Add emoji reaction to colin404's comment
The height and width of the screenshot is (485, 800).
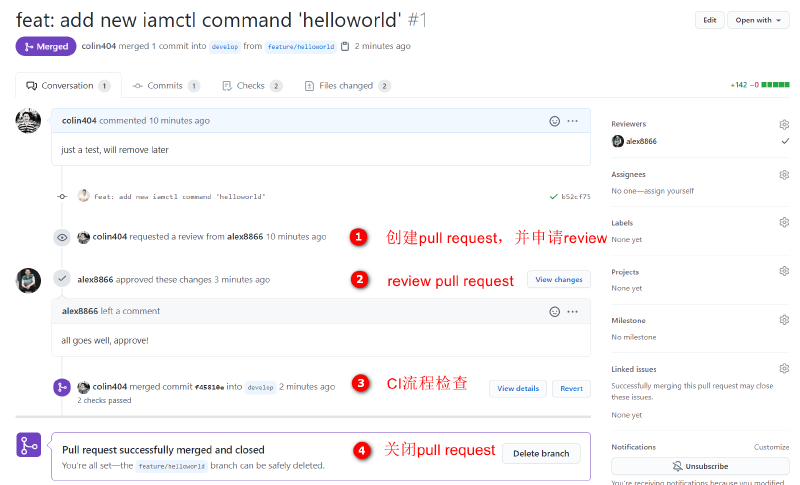(554, 121)
